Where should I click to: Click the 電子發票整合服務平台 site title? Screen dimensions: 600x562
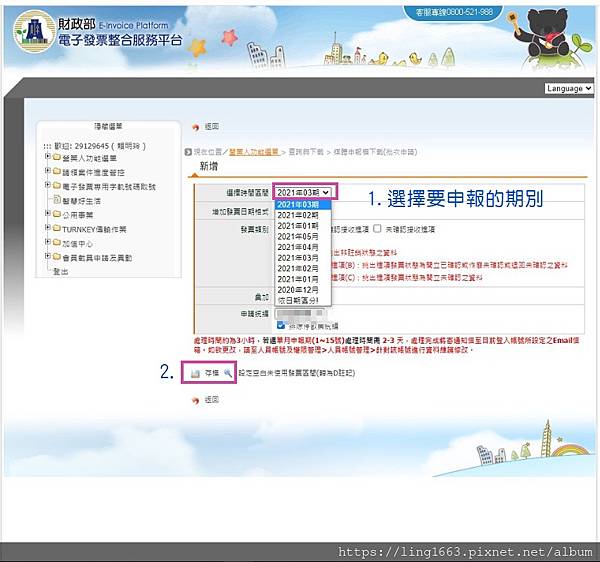pyautogui.click(x=120, y=41)
